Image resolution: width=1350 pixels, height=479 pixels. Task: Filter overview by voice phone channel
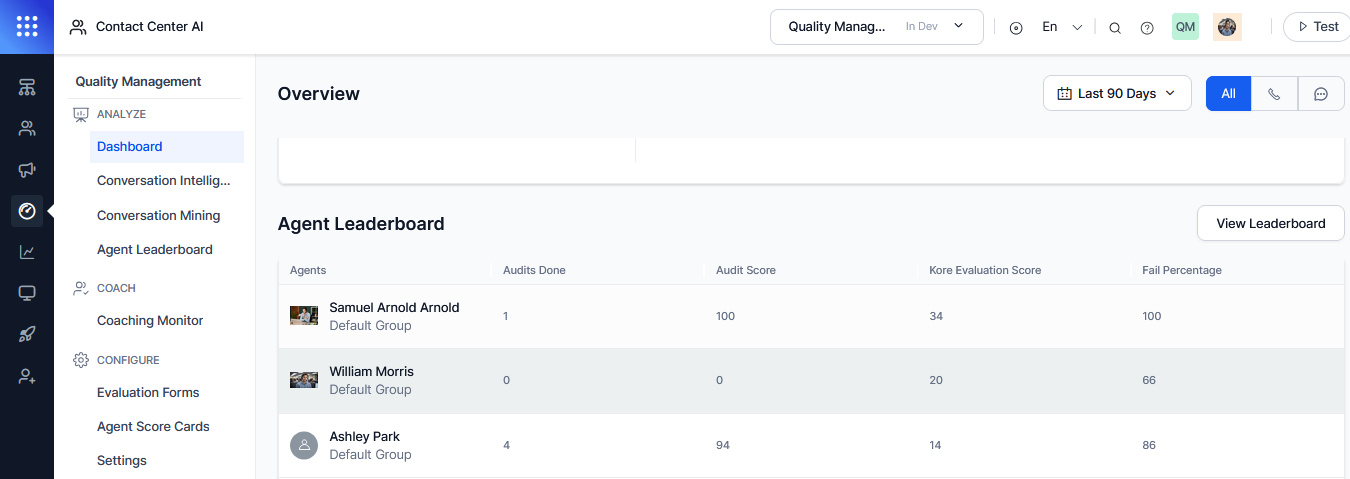pos(1274,94)
